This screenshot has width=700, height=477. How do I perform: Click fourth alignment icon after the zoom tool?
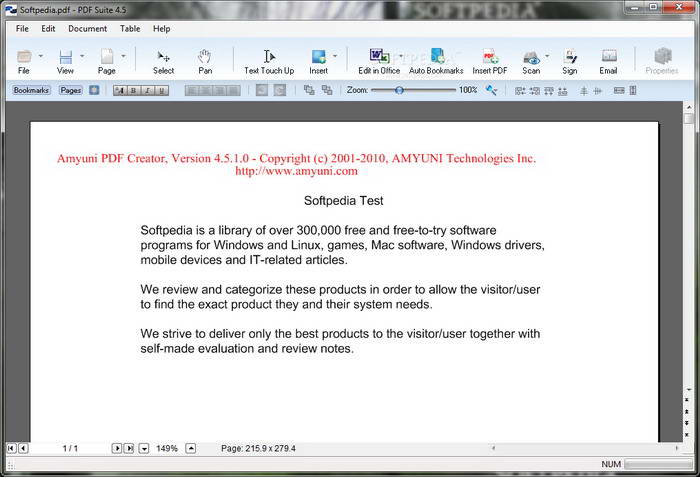[563, 91]
